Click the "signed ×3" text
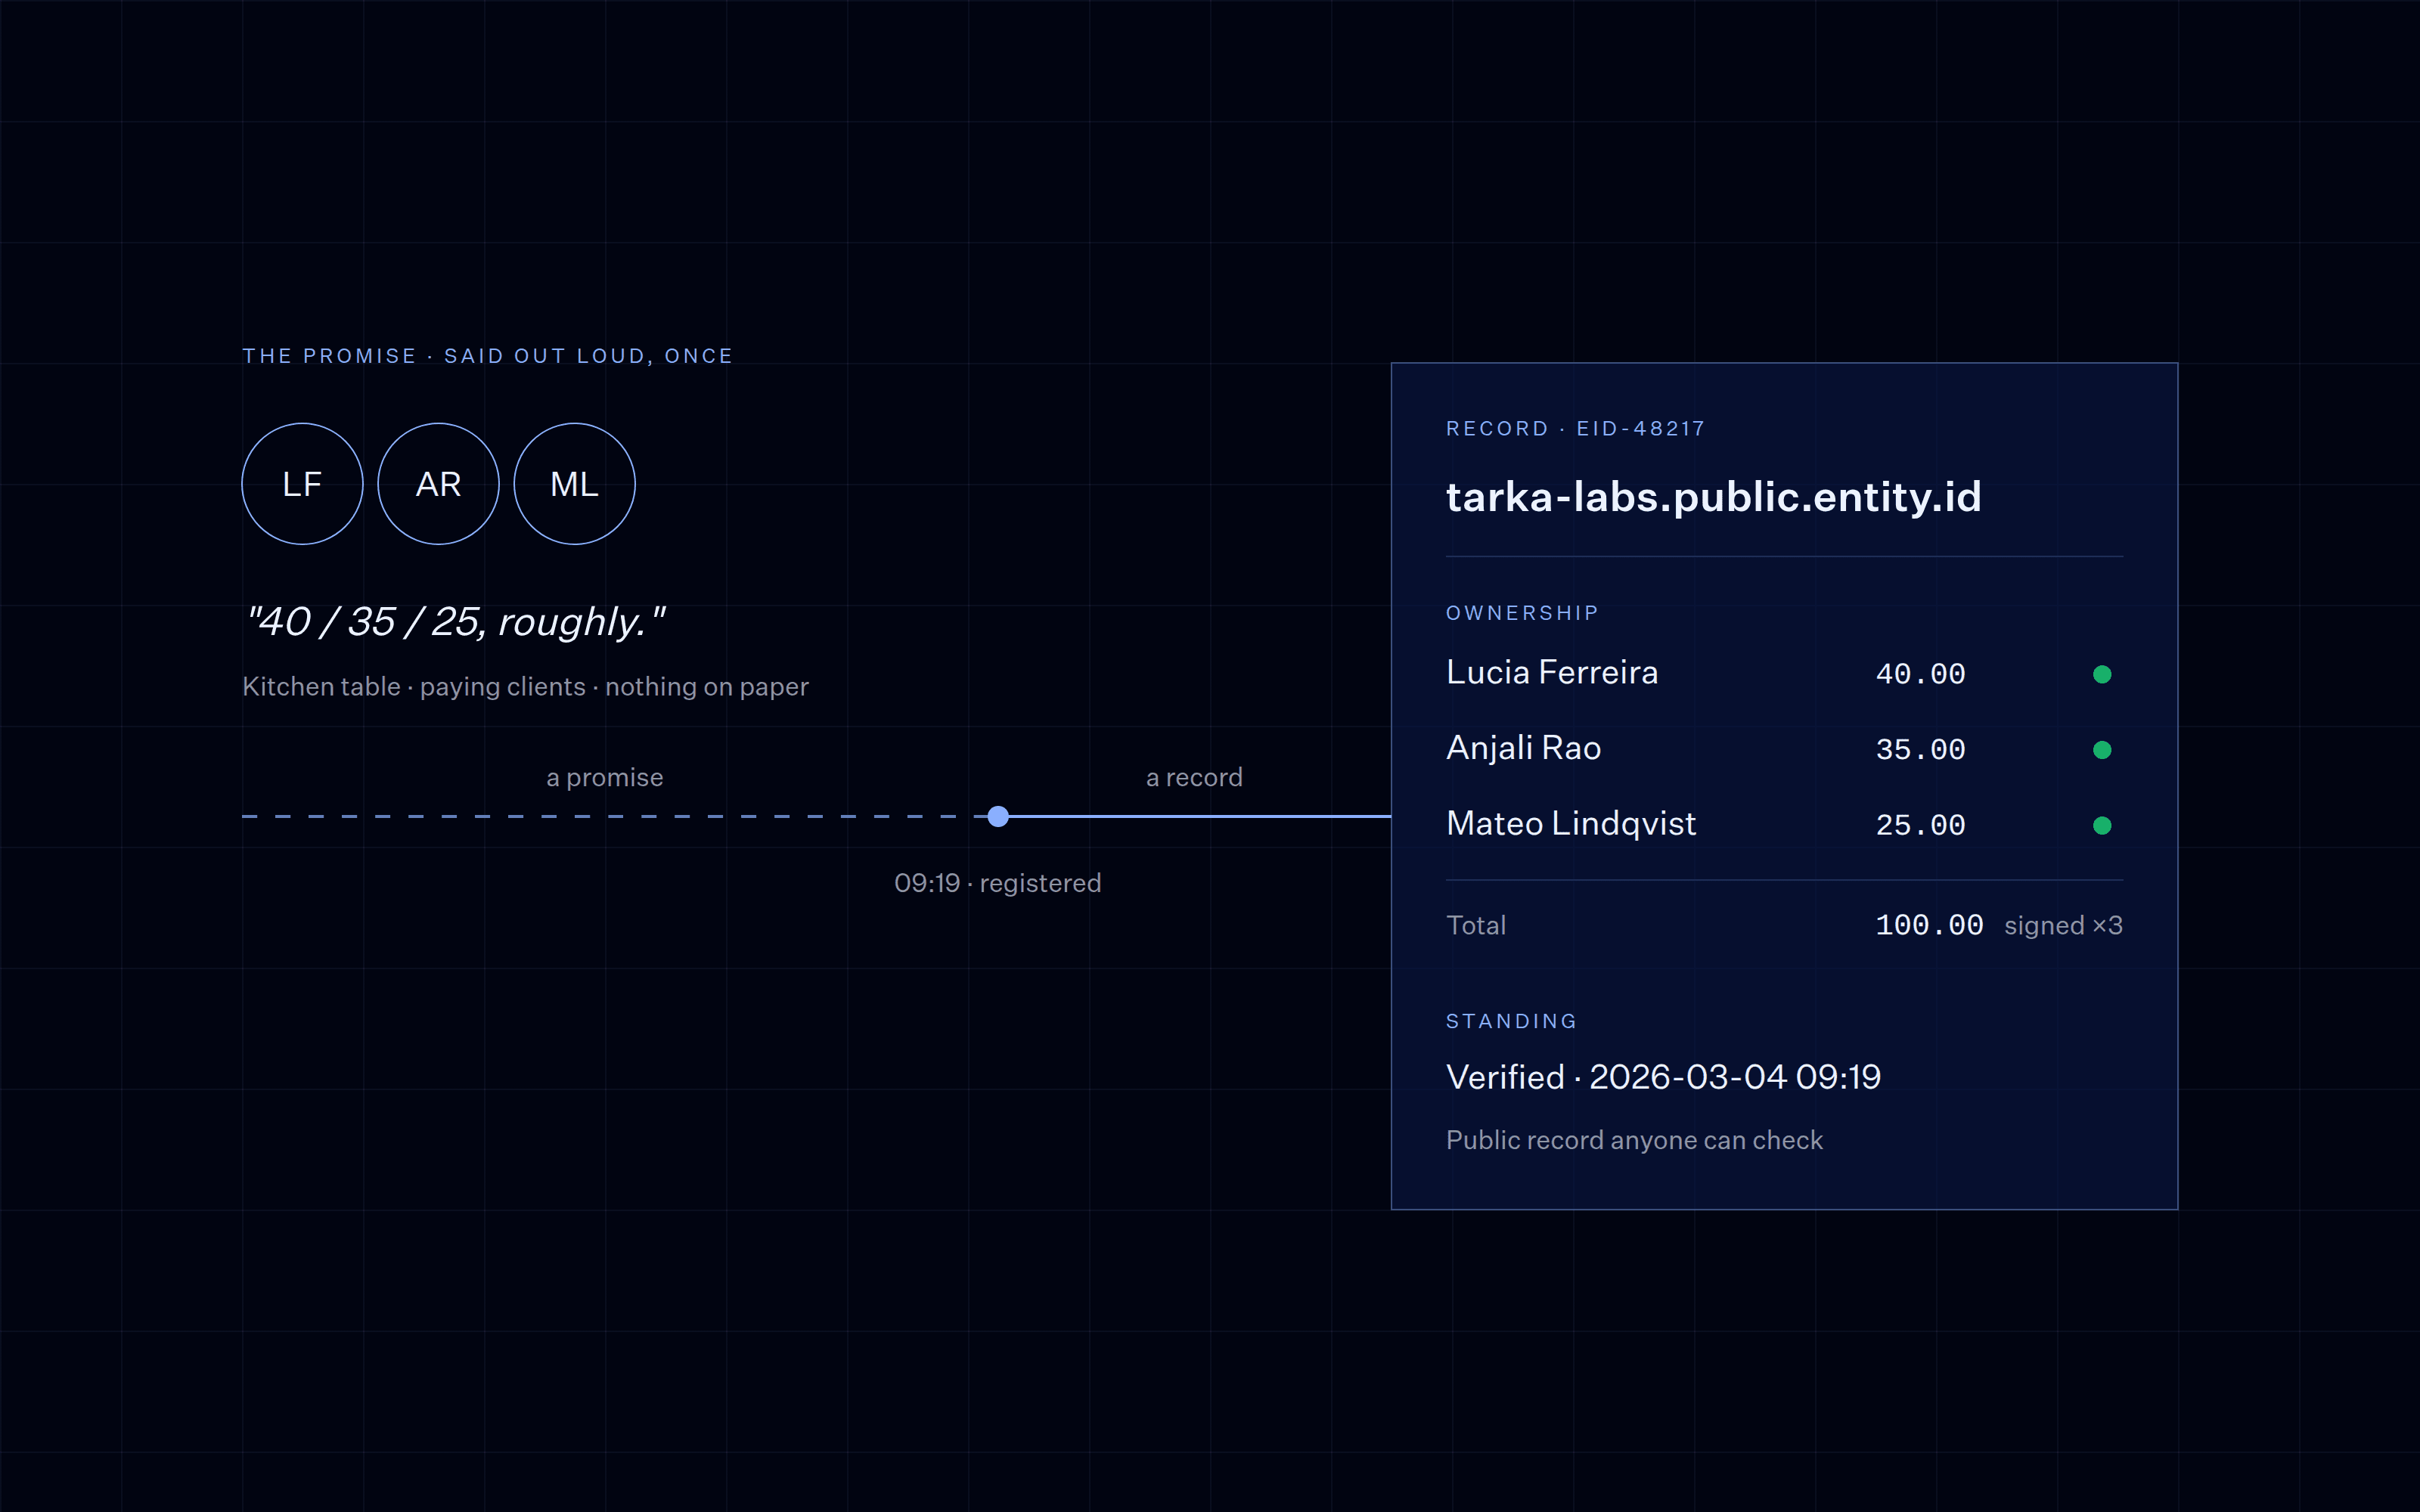 2063,926
